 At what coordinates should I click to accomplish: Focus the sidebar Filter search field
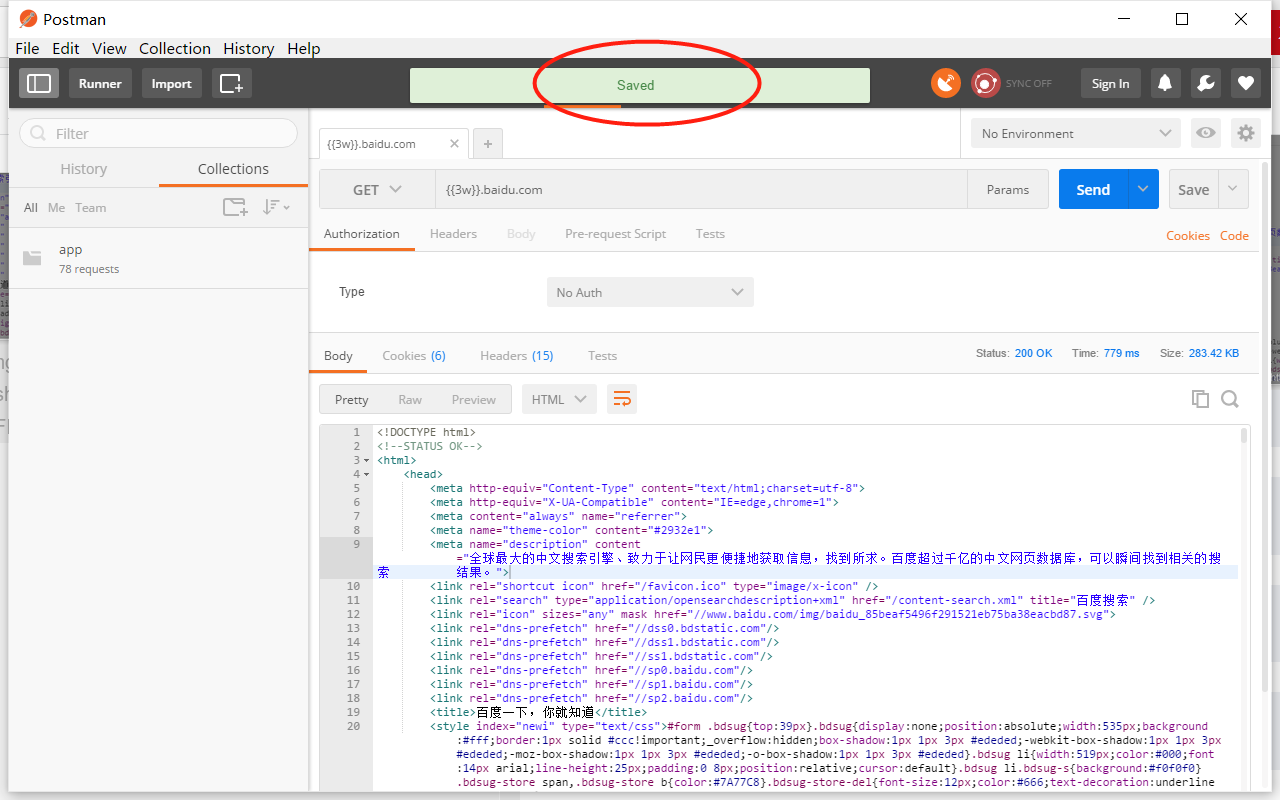pos(159,133)
